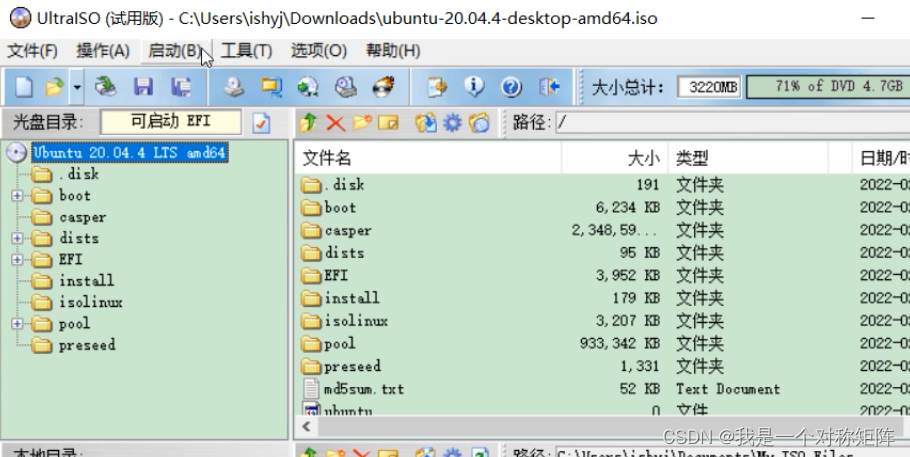This screenshot has width=910, height=457.
Task: Click the Help question mark icon
Action: point(511,87)
